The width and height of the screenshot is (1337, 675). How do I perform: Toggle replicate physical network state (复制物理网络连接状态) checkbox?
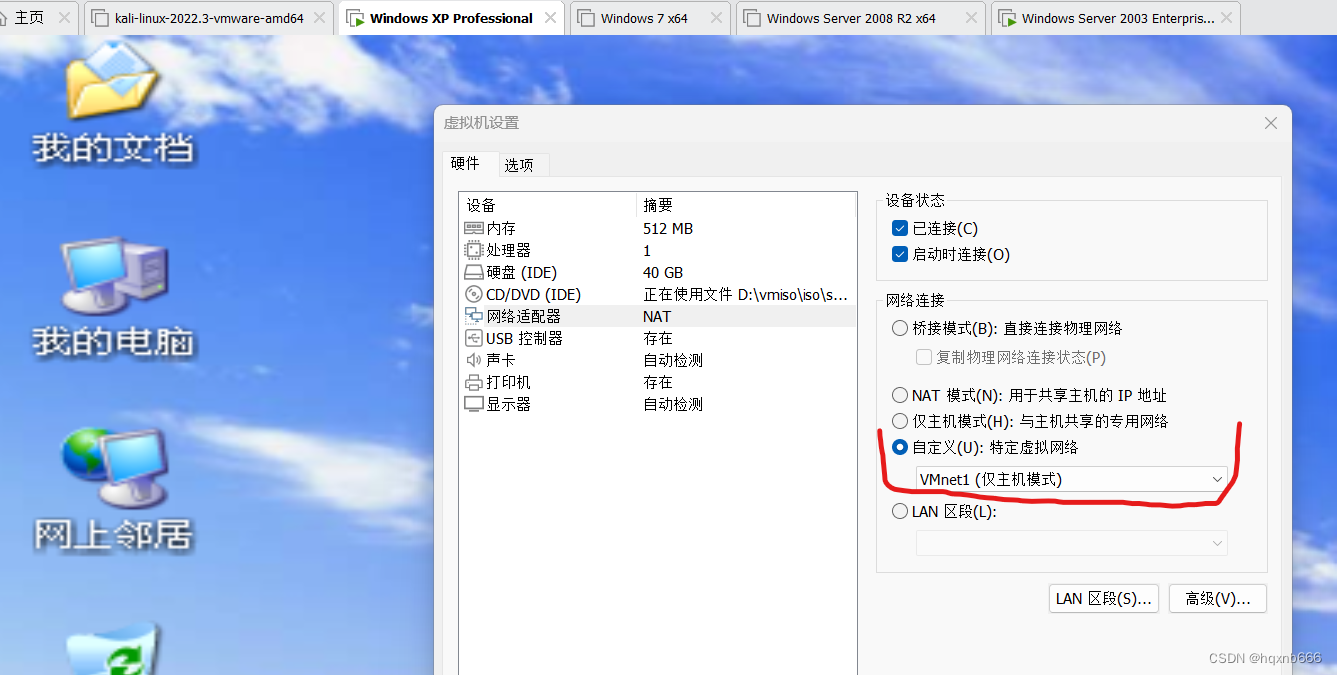[924, 357]
